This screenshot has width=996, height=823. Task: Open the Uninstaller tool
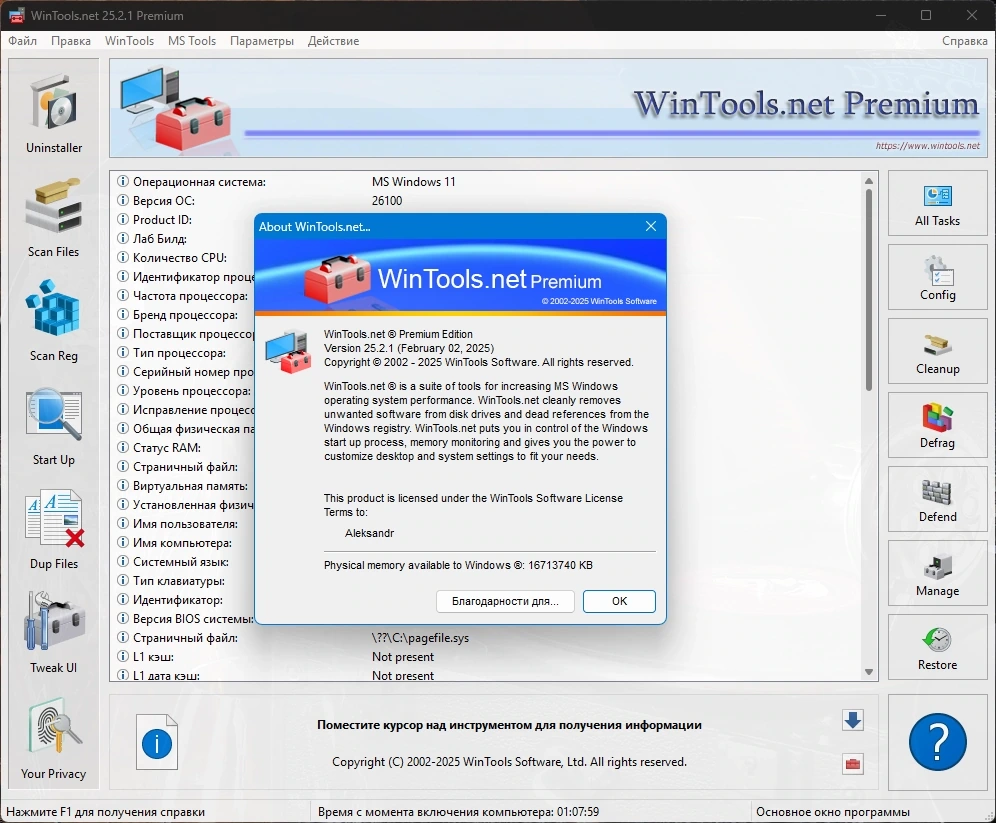pos(54,113)
